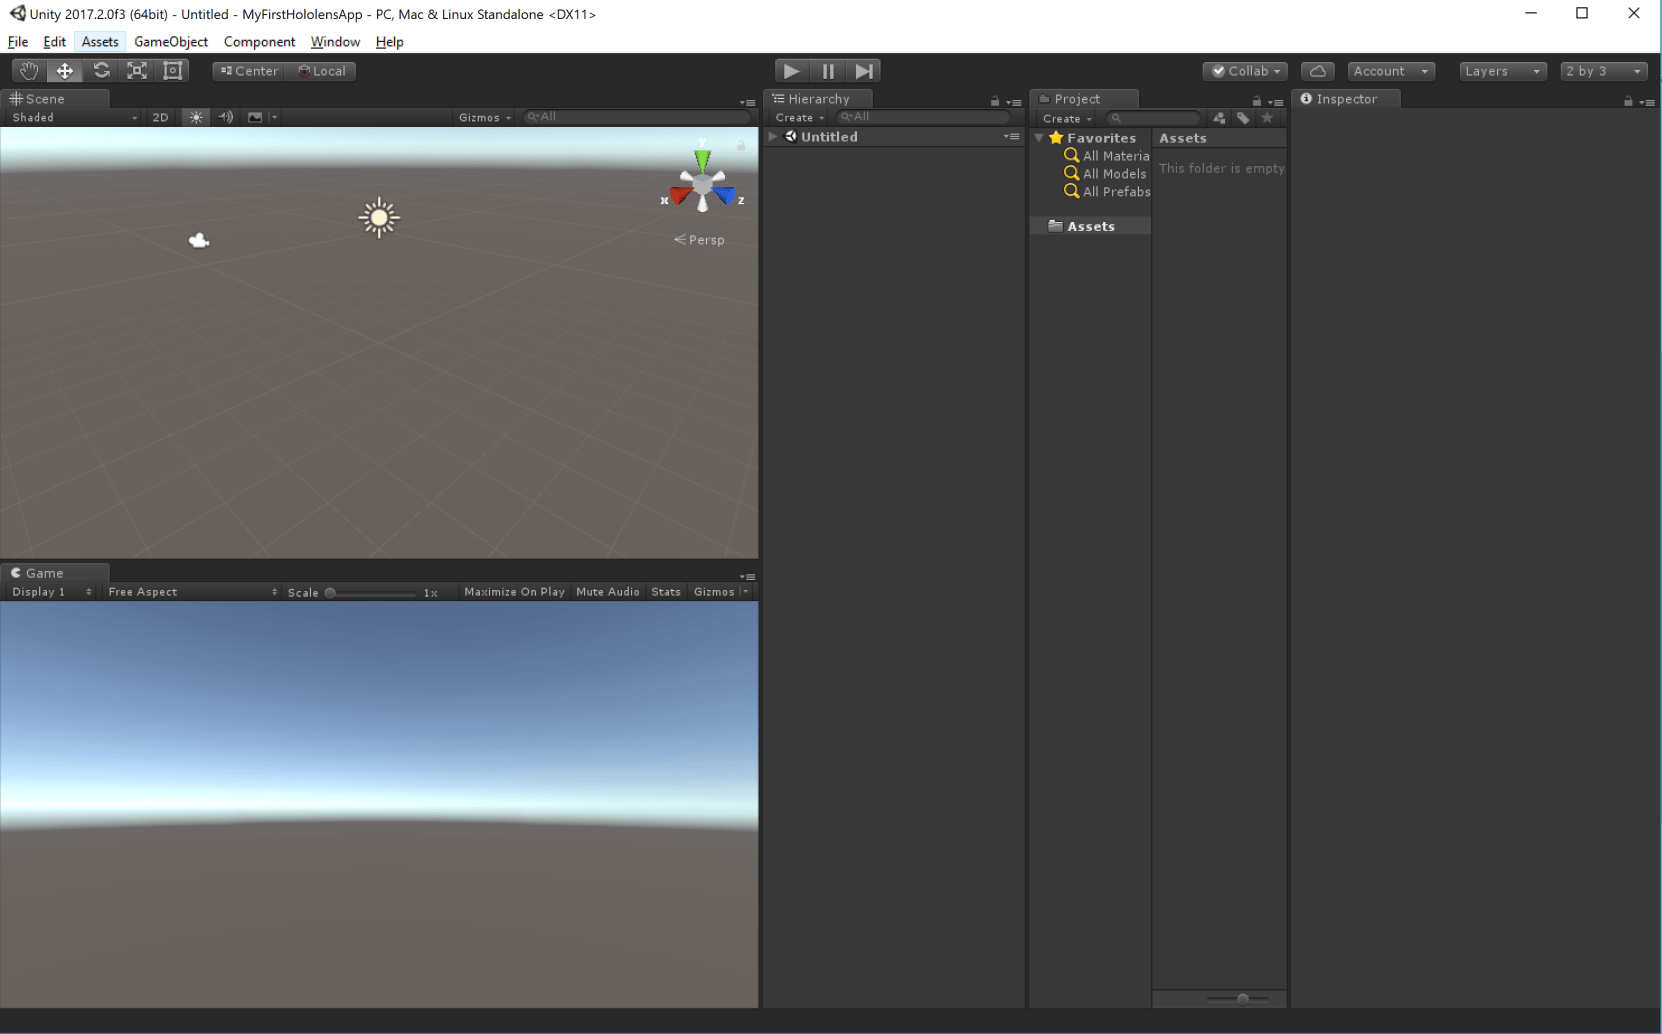
Task: Click the Project panel search field
Action: (x=1155, y=117)
